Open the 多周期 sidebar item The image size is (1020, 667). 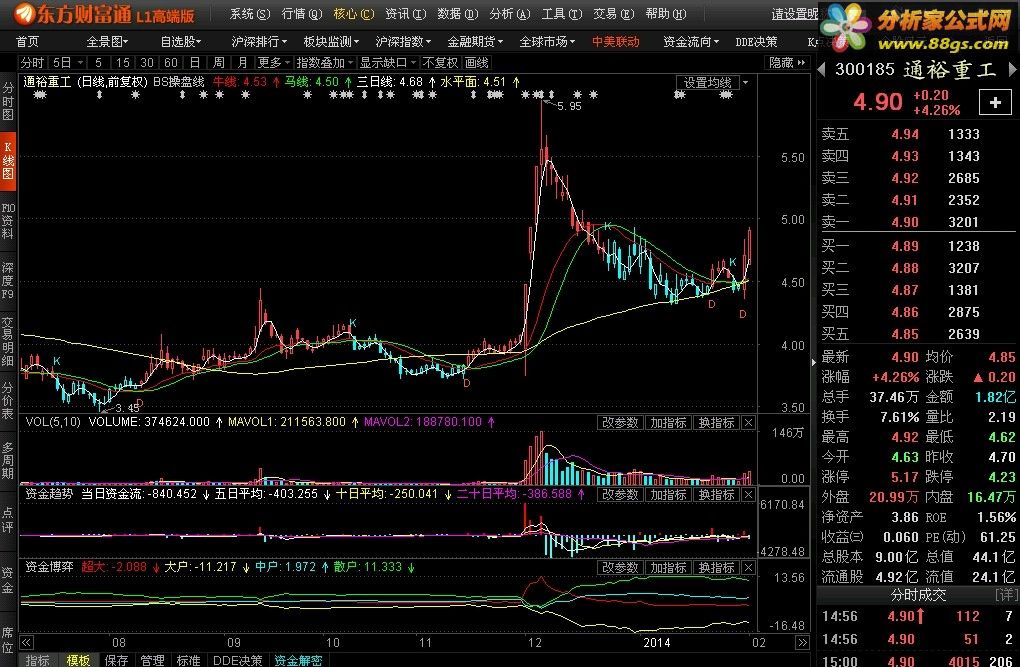pyautogui.click(x=8, y=461)
